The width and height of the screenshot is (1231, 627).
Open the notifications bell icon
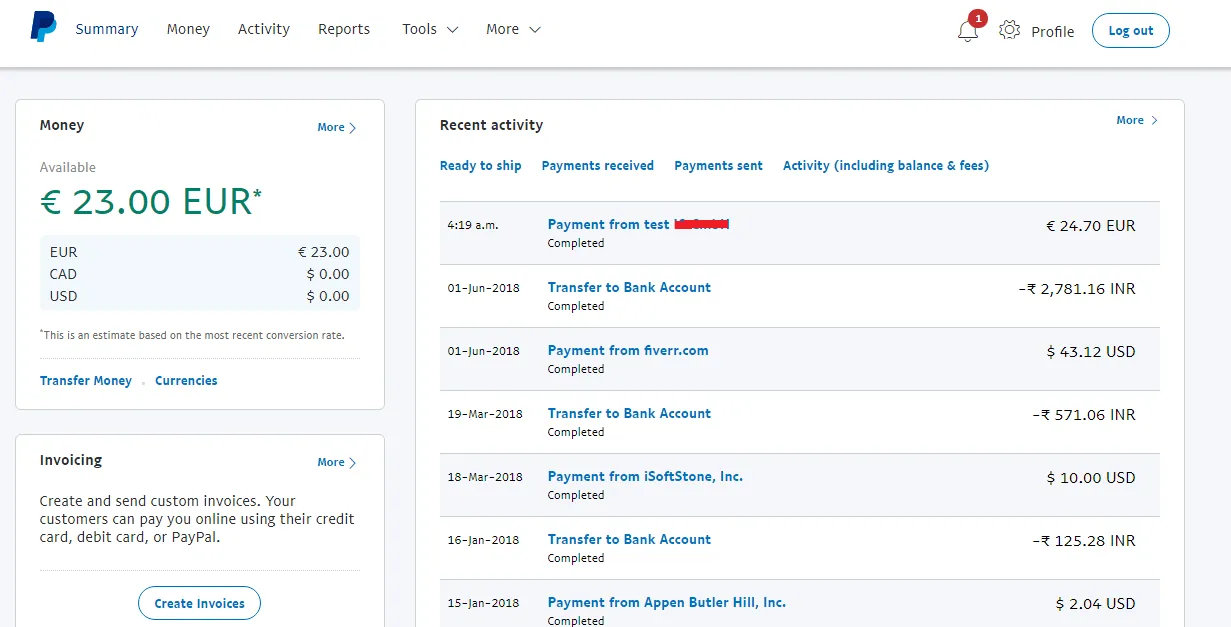tap(968, 30)
